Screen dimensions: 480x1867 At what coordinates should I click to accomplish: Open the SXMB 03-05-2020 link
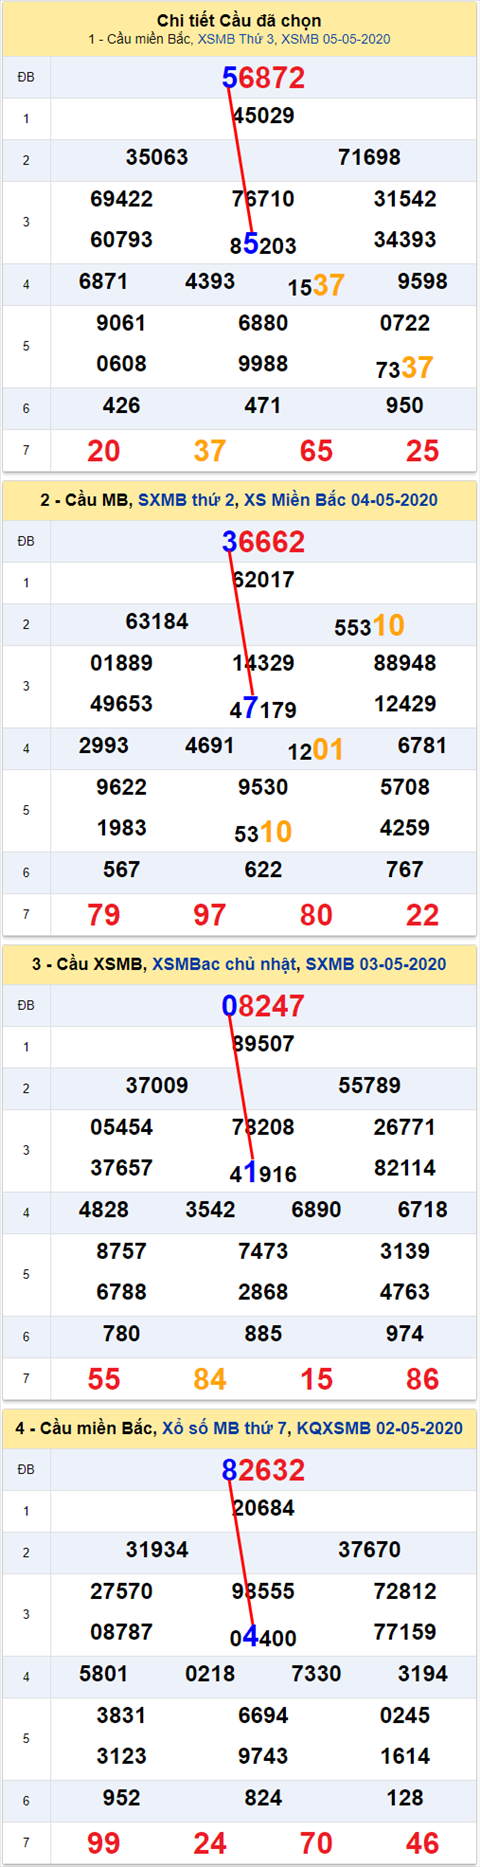(376, 964)
